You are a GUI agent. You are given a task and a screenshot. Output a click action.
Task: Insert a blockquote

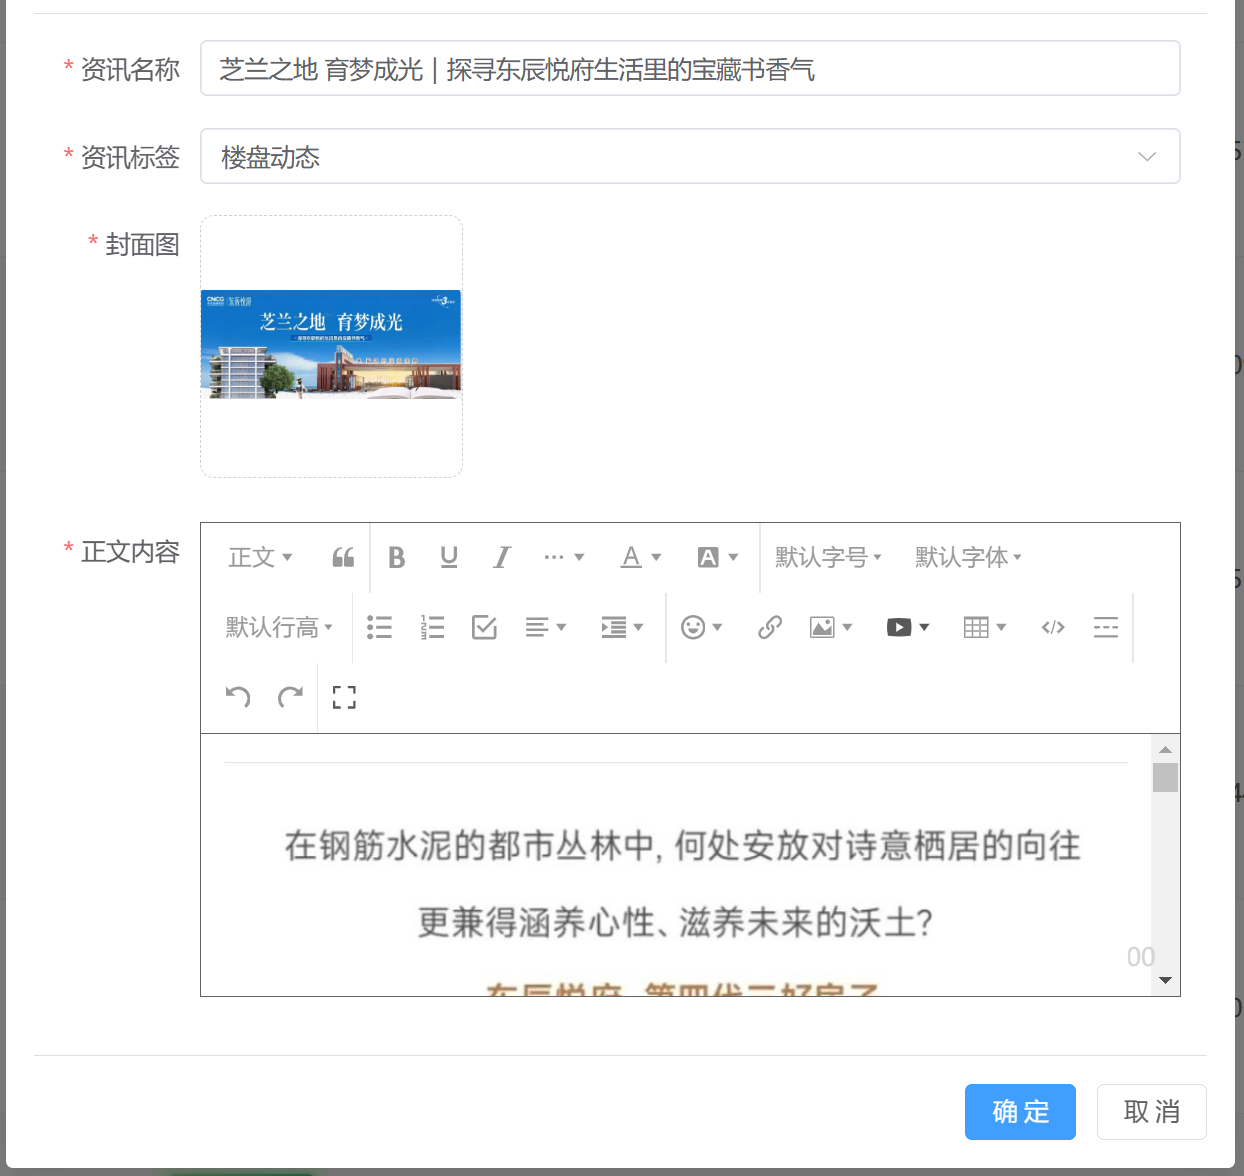click(x=343, y=557)
